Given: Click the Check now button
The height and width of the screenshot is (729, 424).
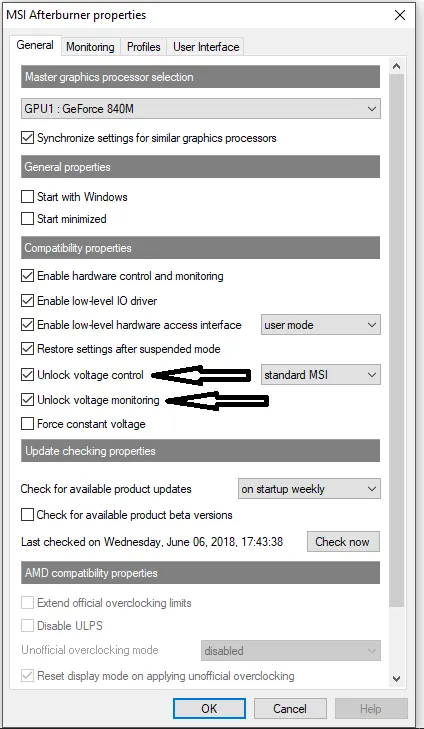Looking at the screenshot, I should pyautogui.click(x=343, y=542).
